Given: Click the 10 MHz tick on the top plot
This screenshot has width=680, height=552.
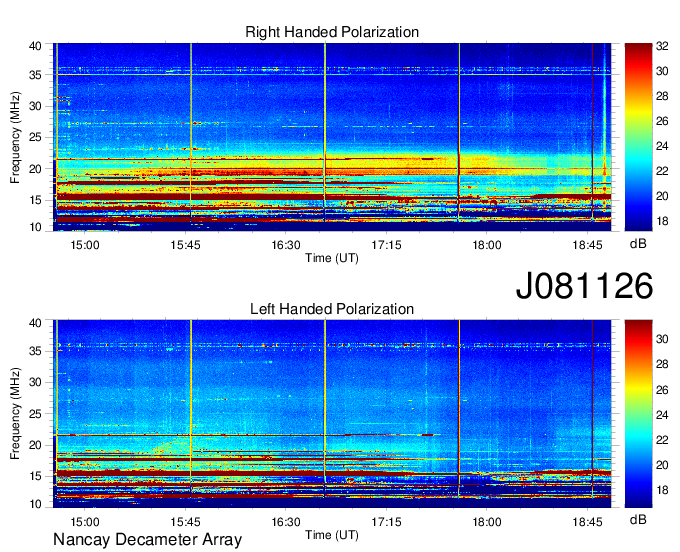Looking at the screenshot, I should coord(35,227).
